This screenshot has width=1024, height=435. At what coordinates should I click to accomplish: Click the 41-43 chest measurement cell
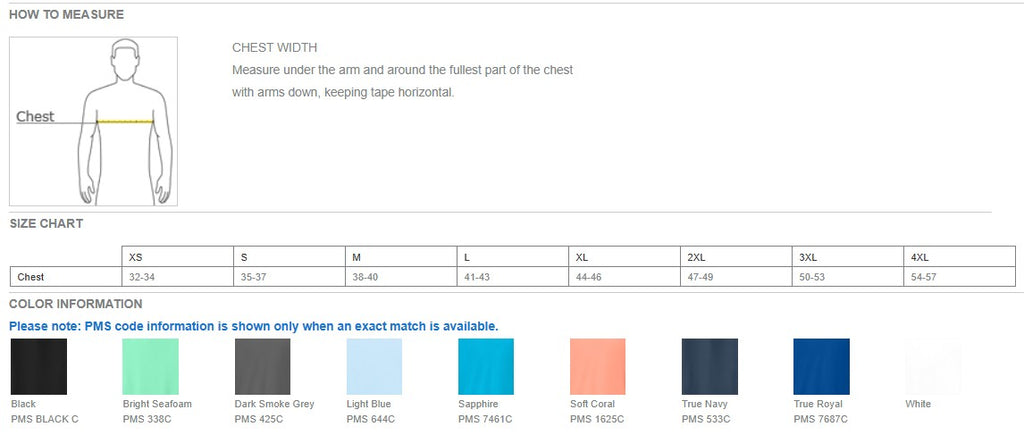pyautogui.click(x=513, y=277)
